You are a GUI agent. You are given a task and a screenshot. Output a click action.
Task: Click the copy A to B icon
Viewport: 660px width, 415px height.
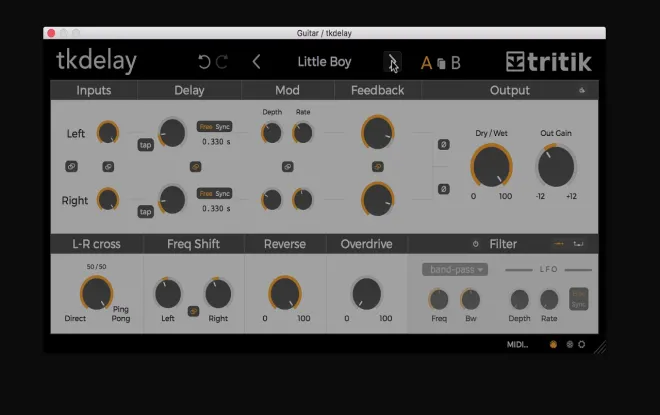(x=441, y=64)
